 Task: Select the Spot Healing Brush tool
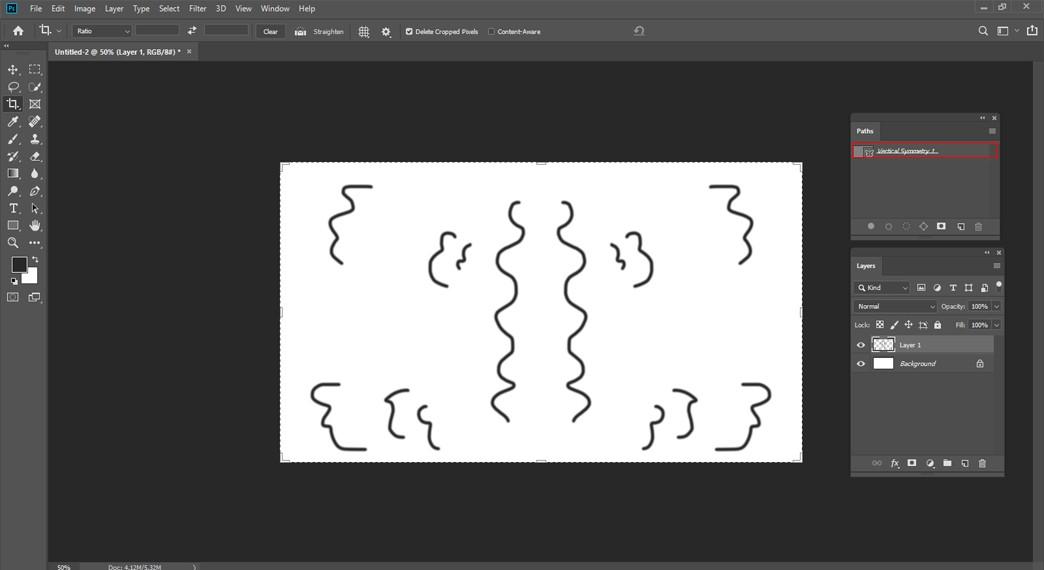click(x=35, y=121)
